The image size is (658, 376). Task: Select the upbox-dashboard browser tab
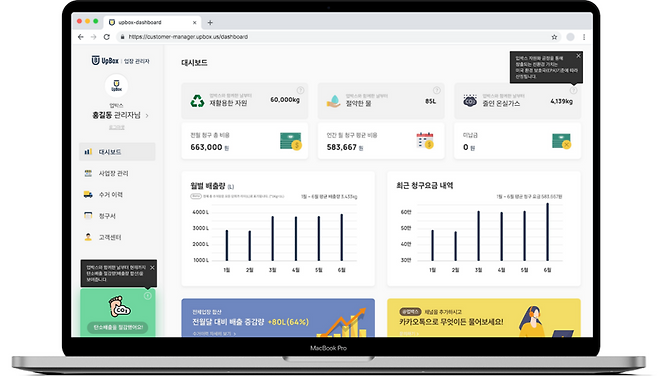[x=152, y=23]
